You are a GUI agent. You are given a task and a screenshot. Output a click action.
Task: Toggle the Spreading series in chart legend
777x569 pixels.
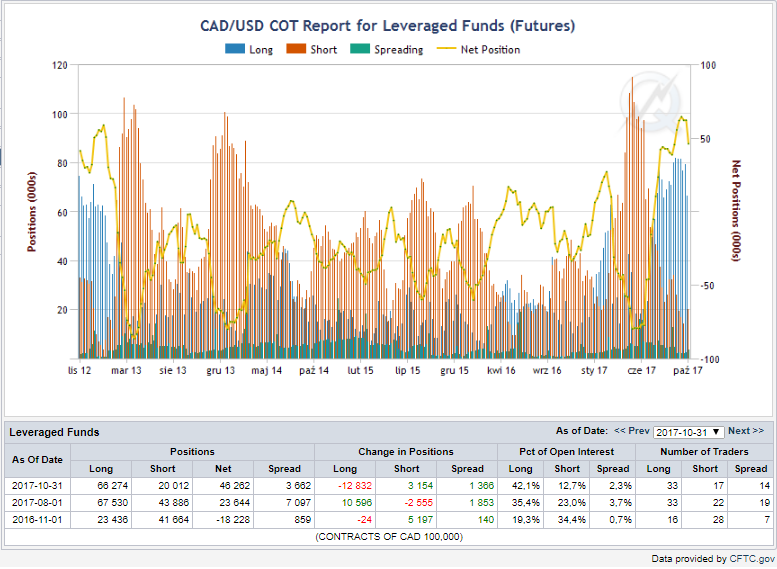click(x=387, y=50)
